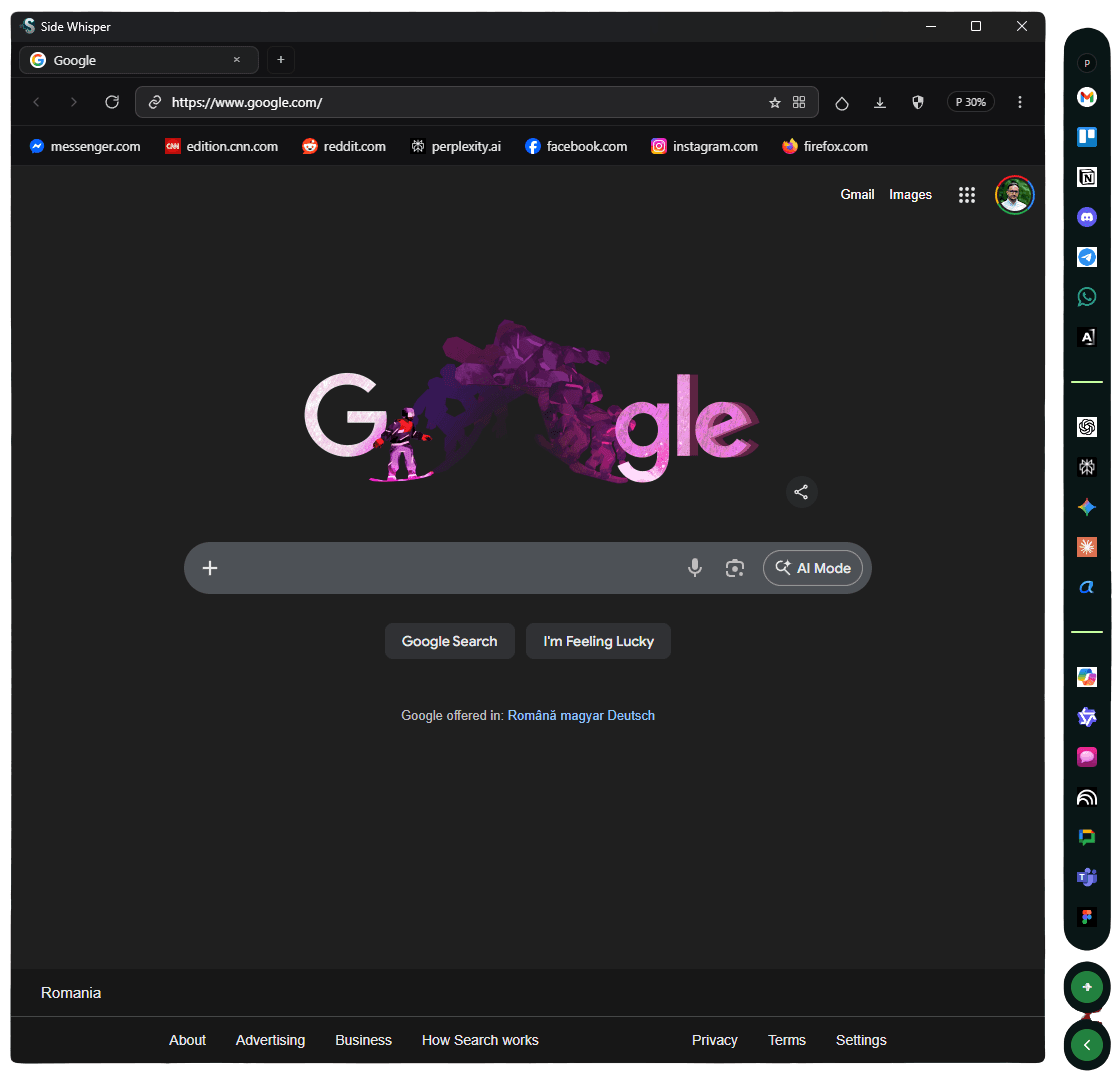This screenshot has width=1112, height=1077.
Task: Open Microsoft Teams from the sidebar
Action: pyautogui.click(x=1087, y=877)
